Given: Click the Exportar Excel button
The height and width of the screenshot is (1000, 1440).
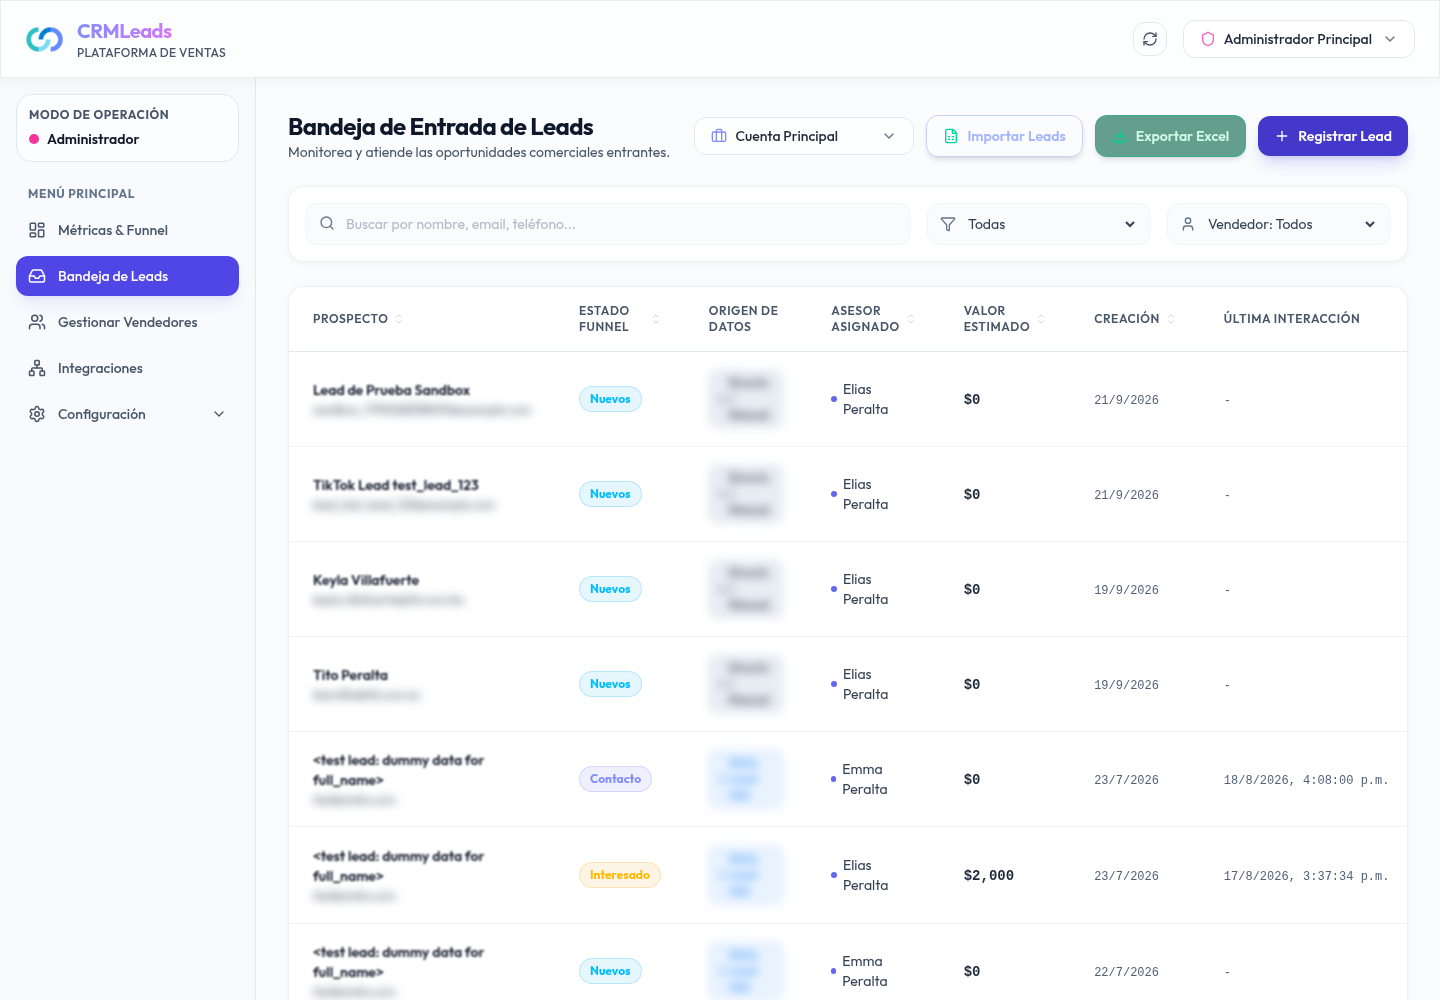Looking at the screenshot, I should click(1170, 136).
